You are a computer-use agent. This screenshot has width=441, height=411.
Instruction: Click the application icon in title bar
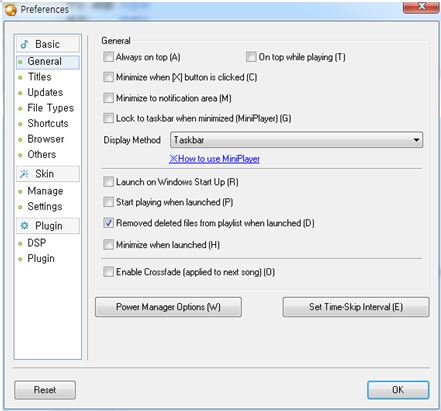[x=11, y=10]
